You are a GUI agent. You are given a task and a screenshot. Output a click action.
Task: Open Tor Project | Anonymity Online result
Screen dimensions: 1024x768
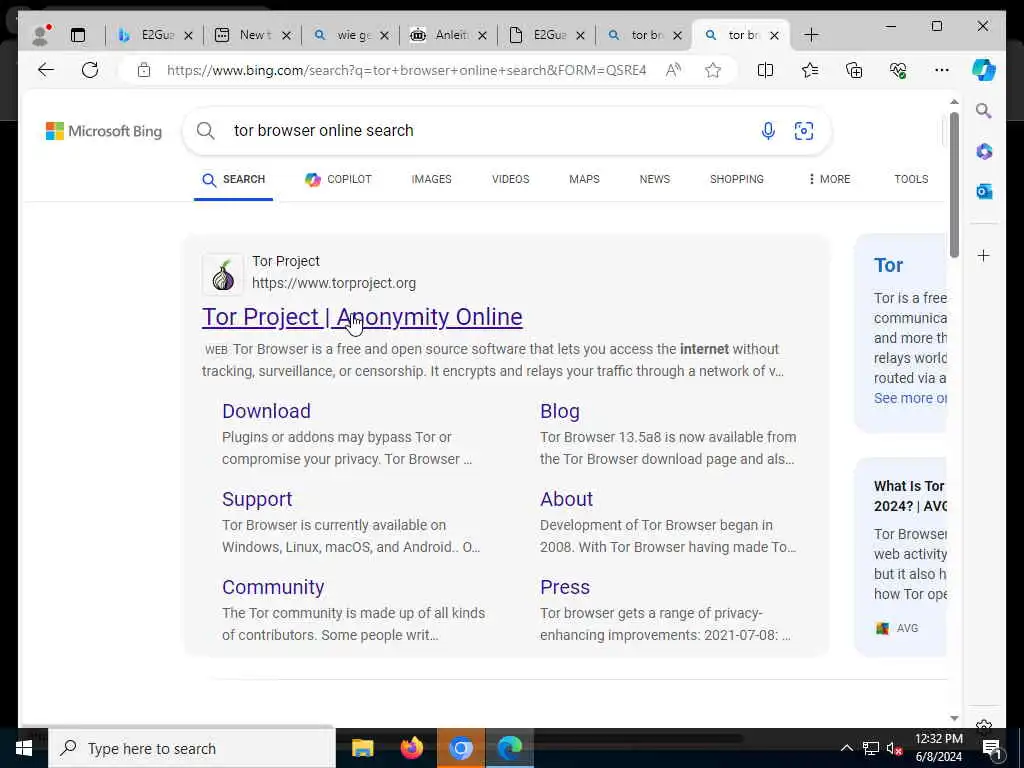pyautogui.click(x=362, y=317)
